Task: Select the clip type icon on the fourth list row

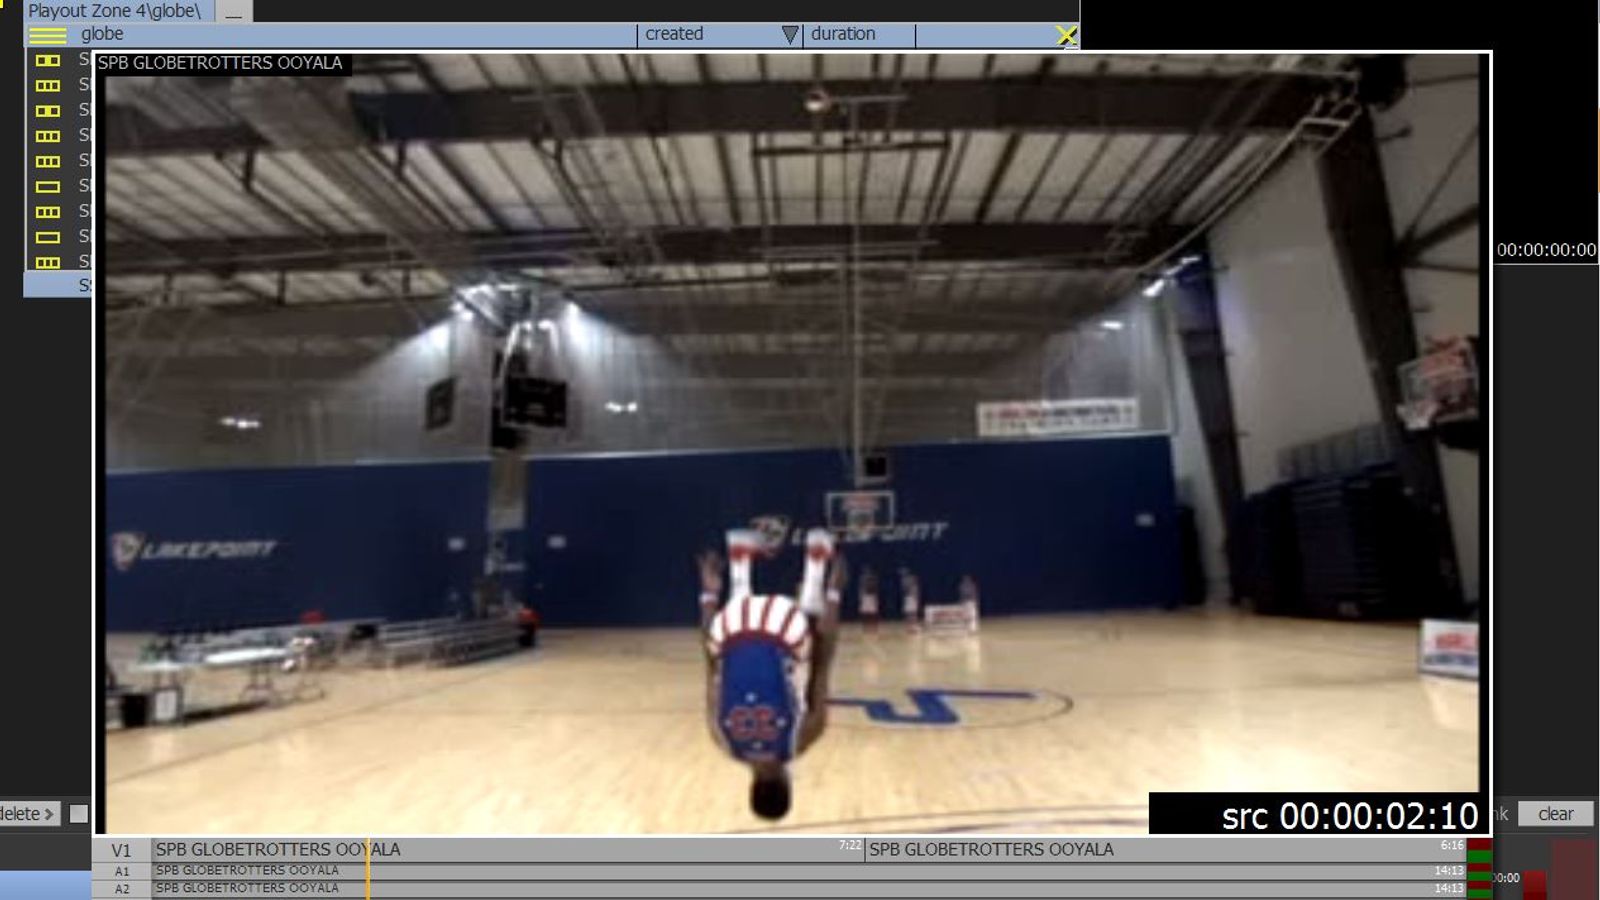Action: [47, 134]
